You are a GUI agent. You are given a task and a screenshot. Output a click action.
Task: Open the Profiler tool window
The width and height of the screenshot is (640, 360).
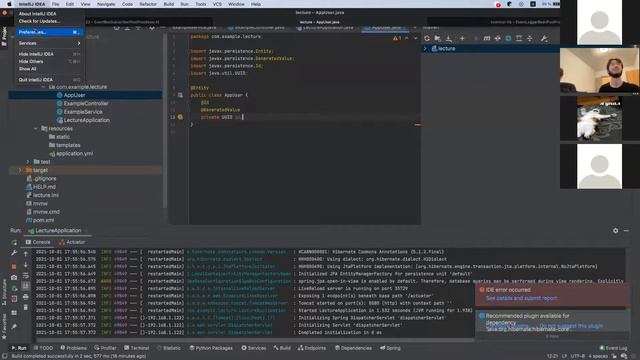pos(105,348)
